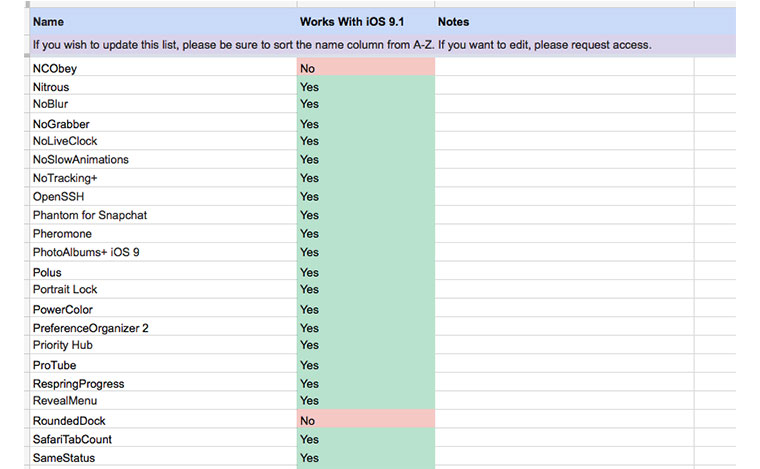This screenshot has width=760, height=469.
Task: Select the Pheromone name cell
Action: (x=163, y=234)
